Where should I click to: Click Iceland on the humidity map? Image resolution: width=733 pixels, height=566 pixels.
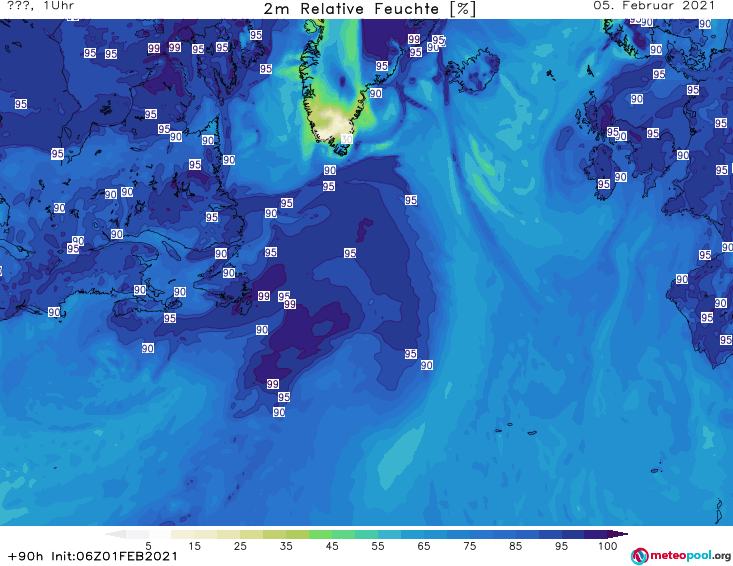click(473, 71)
